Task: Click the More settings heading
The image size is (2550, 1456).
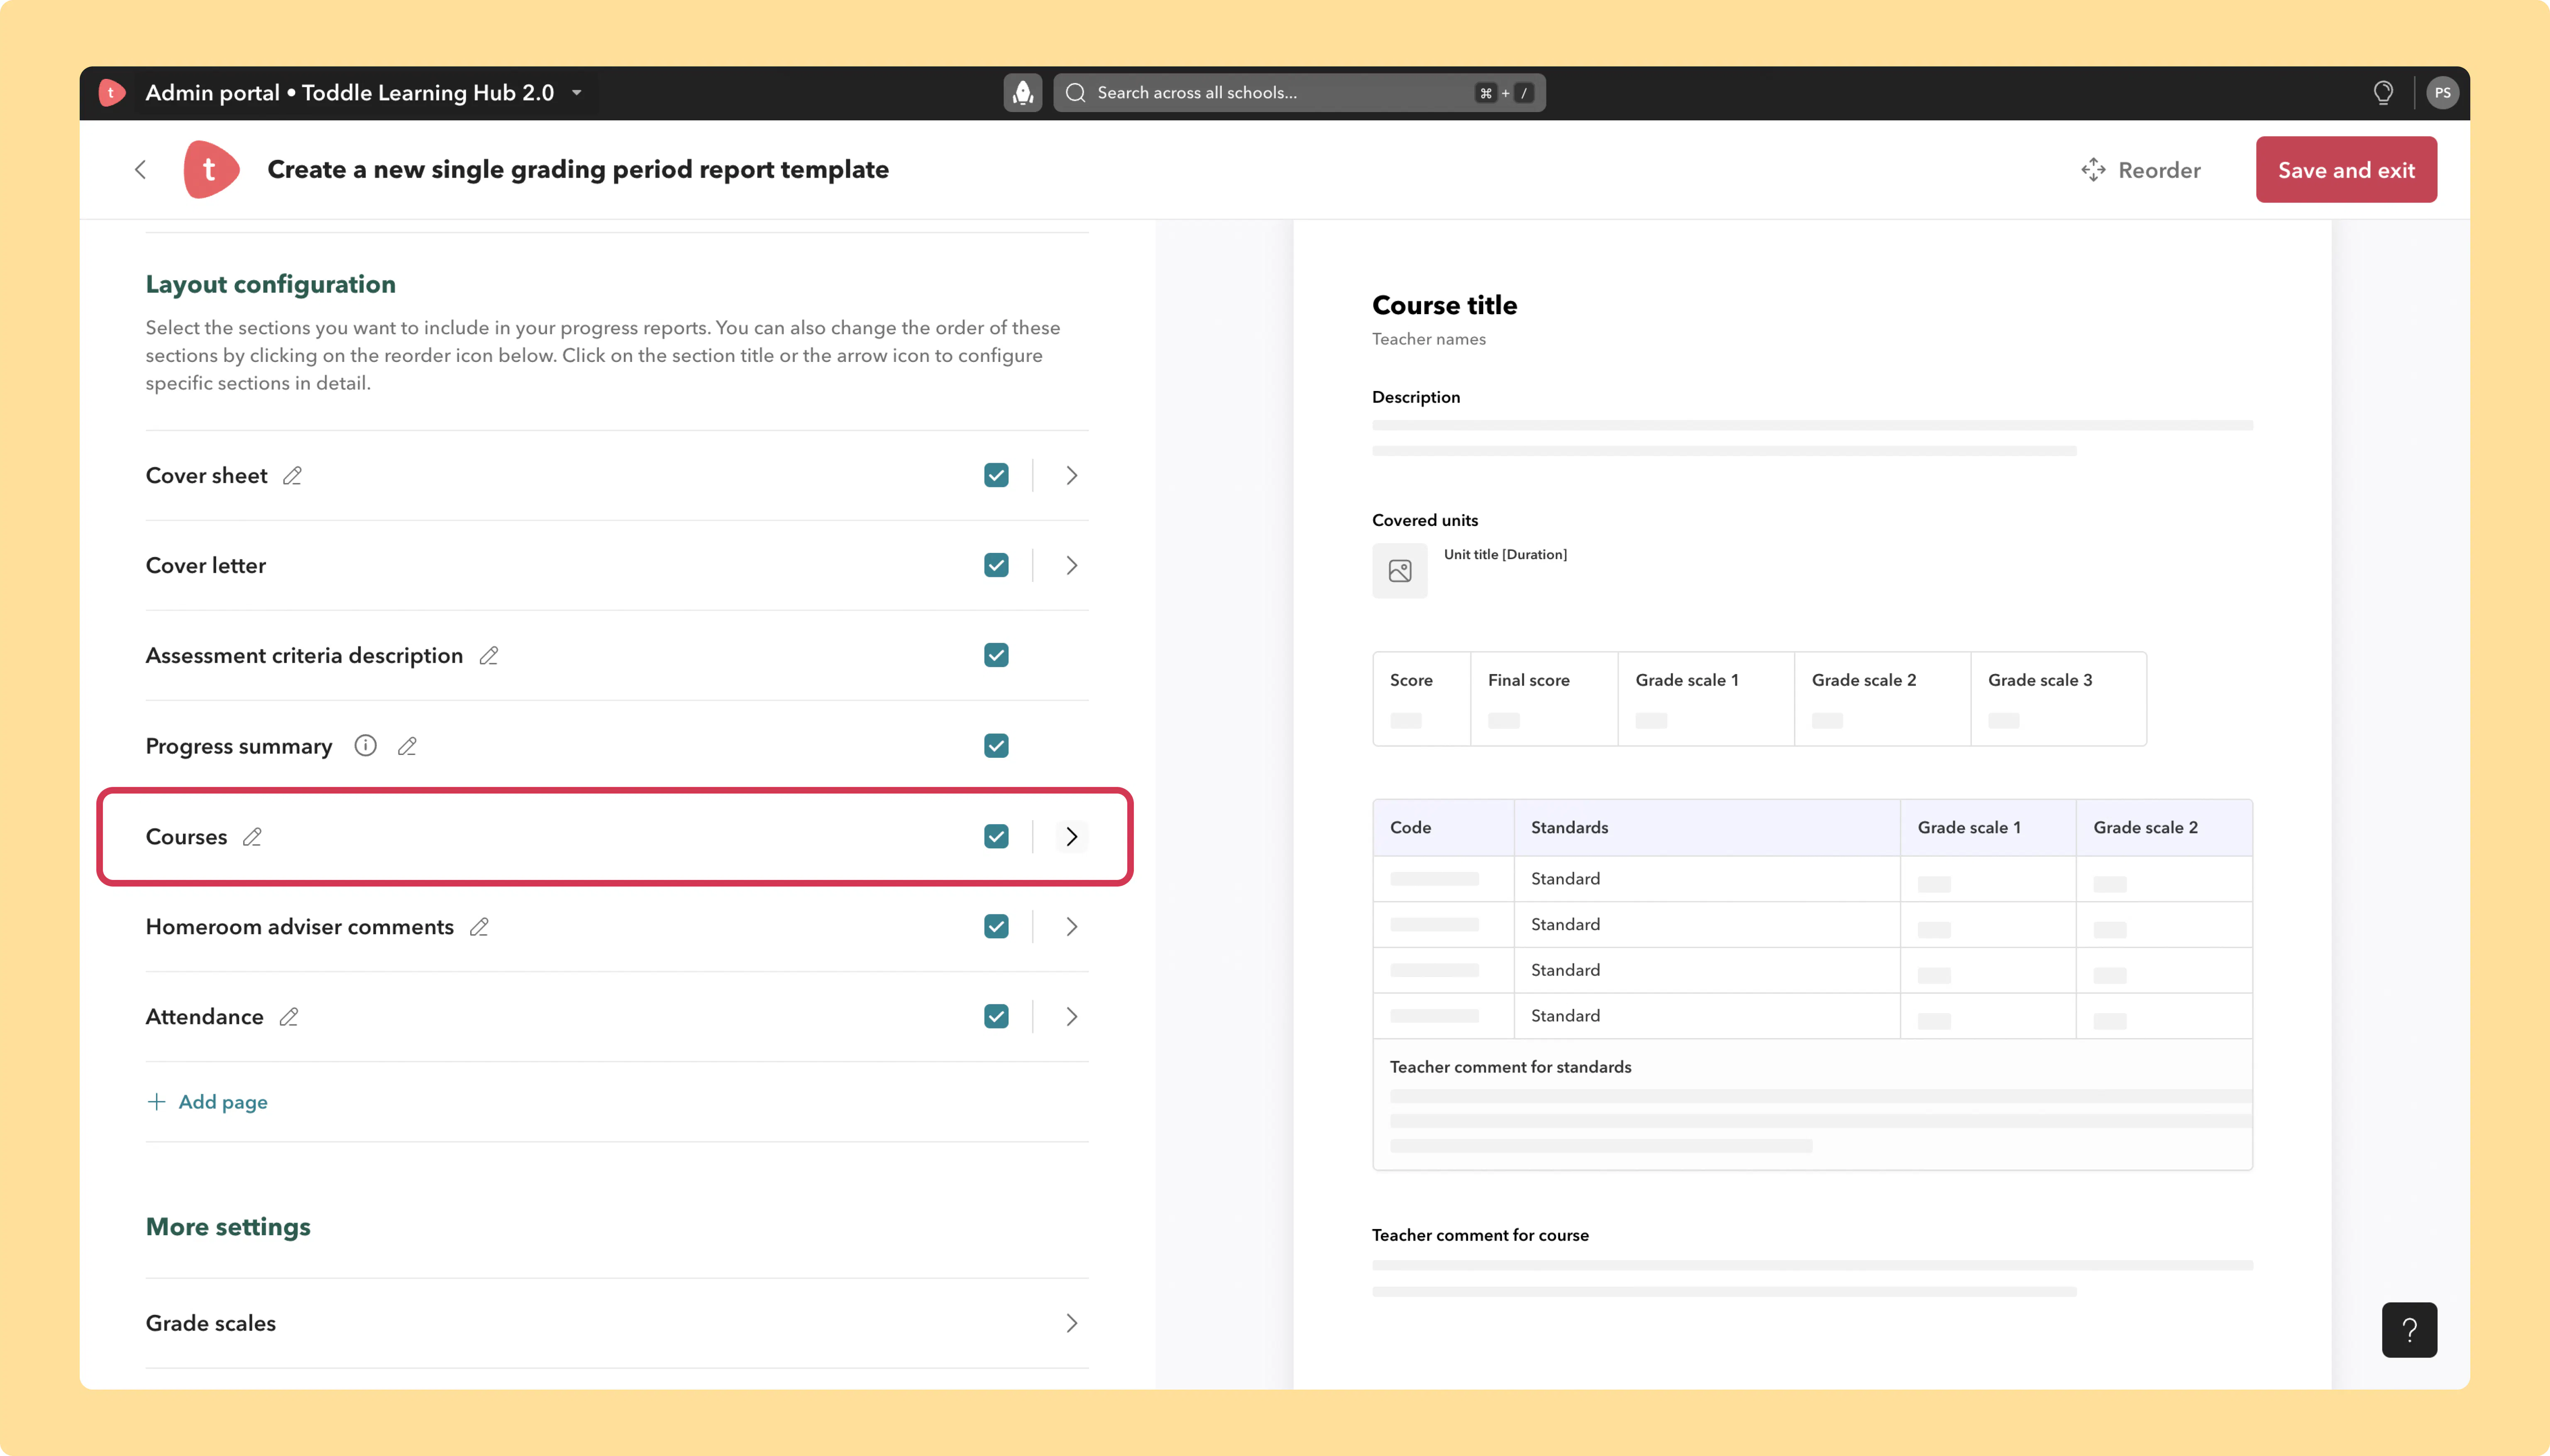Action: pos(228,1227)
